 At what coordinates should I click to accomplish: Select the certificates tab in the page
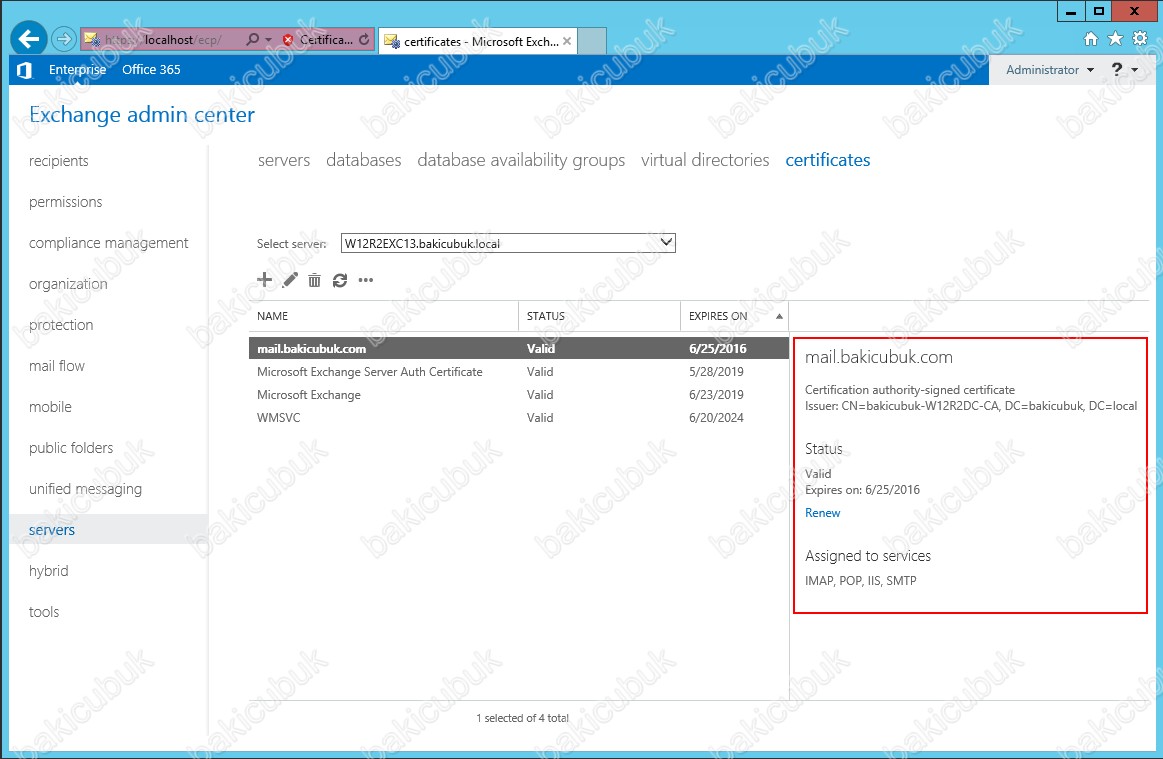[x=828, y=160]
